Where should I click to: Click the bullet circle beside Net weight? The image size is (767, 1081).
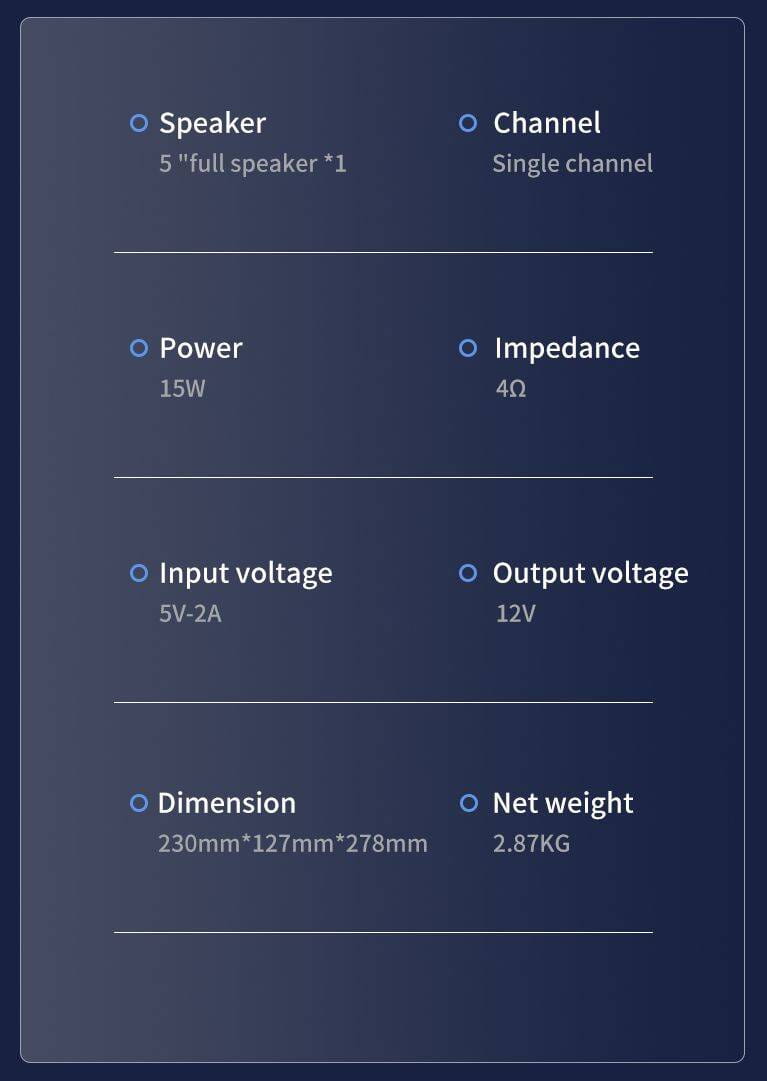(x=468, y=803)
